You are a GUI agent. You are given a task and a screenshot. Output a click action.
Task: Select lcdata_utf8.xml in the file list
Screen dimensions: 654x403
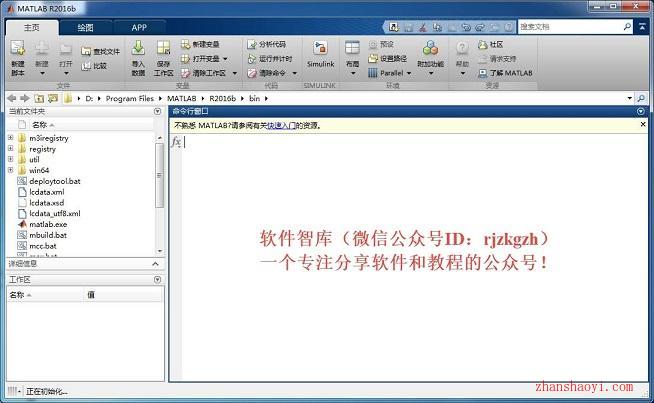(55, 214)
